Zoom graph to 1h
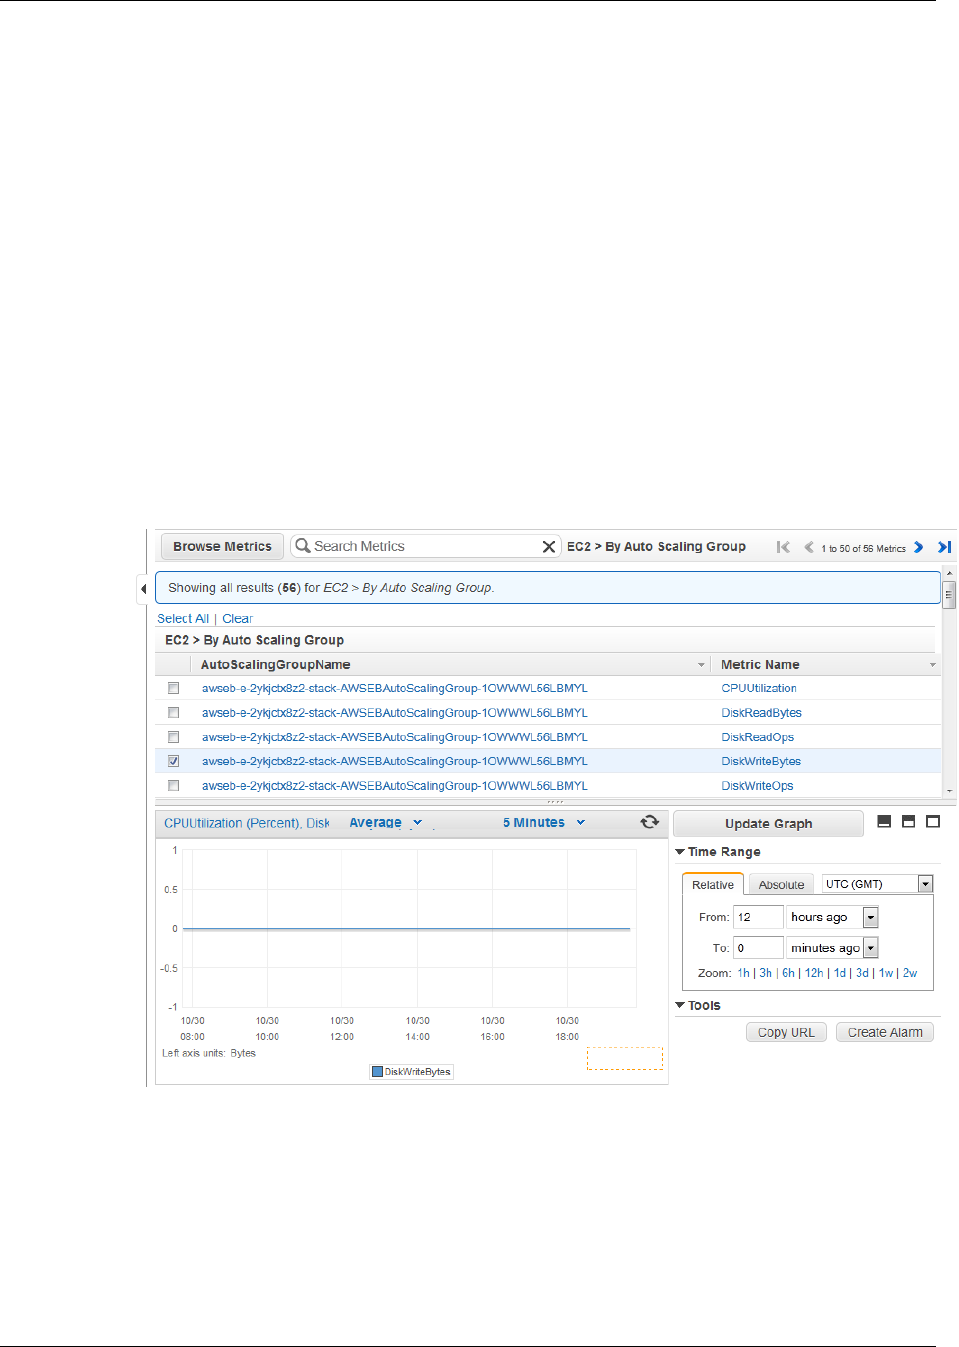This screenshot has width=959, height=1347. pos(743,973)
